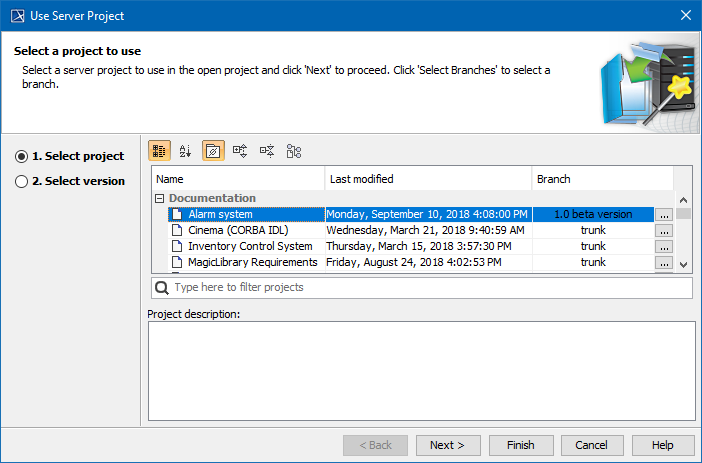
Task: Click the Cinema (CORBA IDL) file icon
Action: point(177,230)
